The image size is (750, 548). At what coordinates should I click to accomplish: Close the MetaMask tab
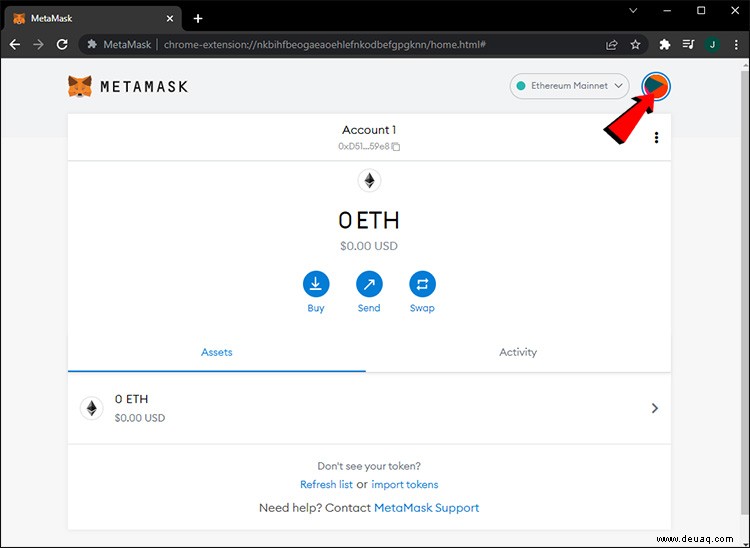pyautogui.click(x=170, y=19)
